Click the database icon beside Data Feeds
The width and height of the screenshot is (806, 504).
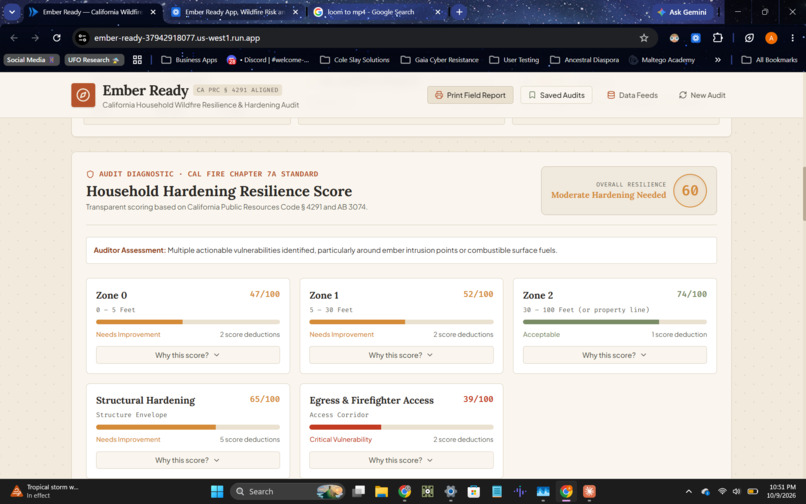tap(611, 95)
